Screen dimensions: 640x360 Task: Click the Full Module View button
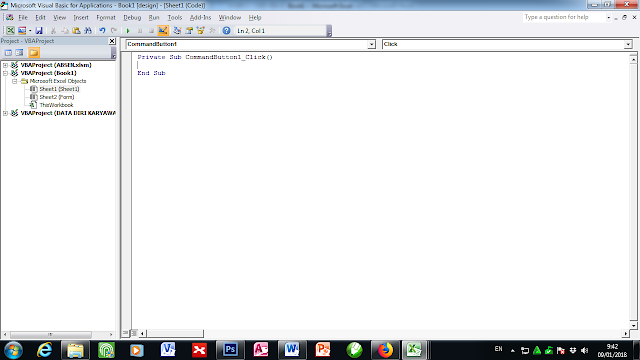pyautogui.click(x=133, y=333)
